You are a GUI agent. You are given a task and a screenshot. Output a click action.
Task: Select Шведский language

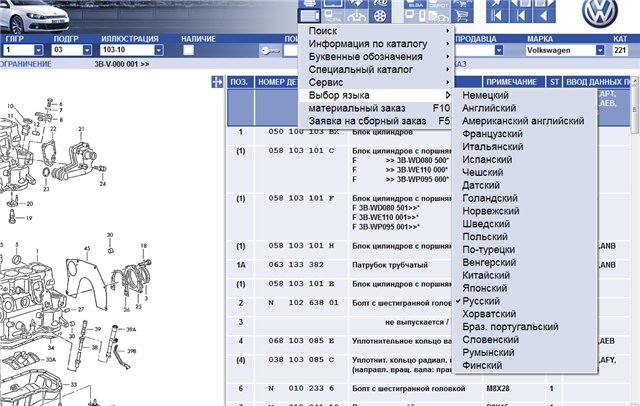525,224
